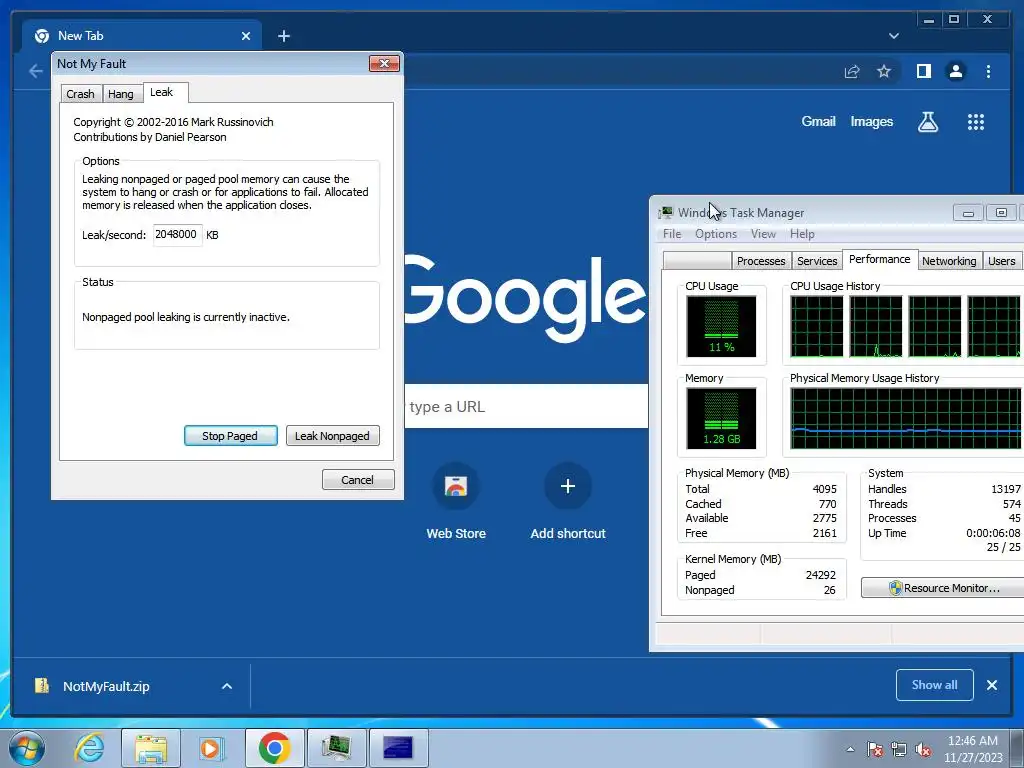This screenshot has height=768, width=1024.
Task: Open Task Manager Help menu
Action: [x=802, y=234]
